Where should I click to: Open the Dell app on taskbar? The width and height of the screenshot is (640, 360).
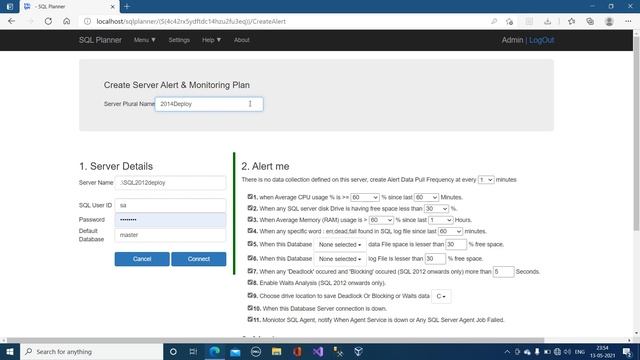pyautogui.click(x=256, y=351)
